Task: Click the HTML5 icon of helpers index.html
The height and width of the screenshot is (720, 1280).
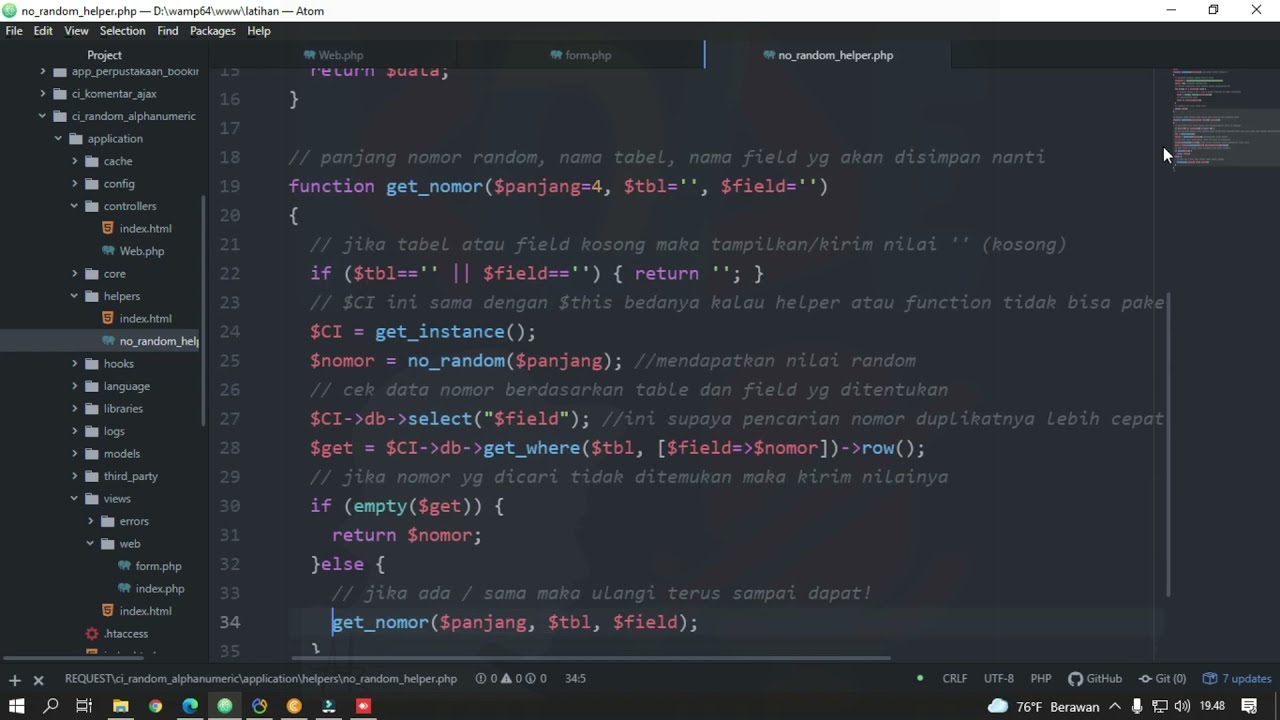Action: [108, 318]
